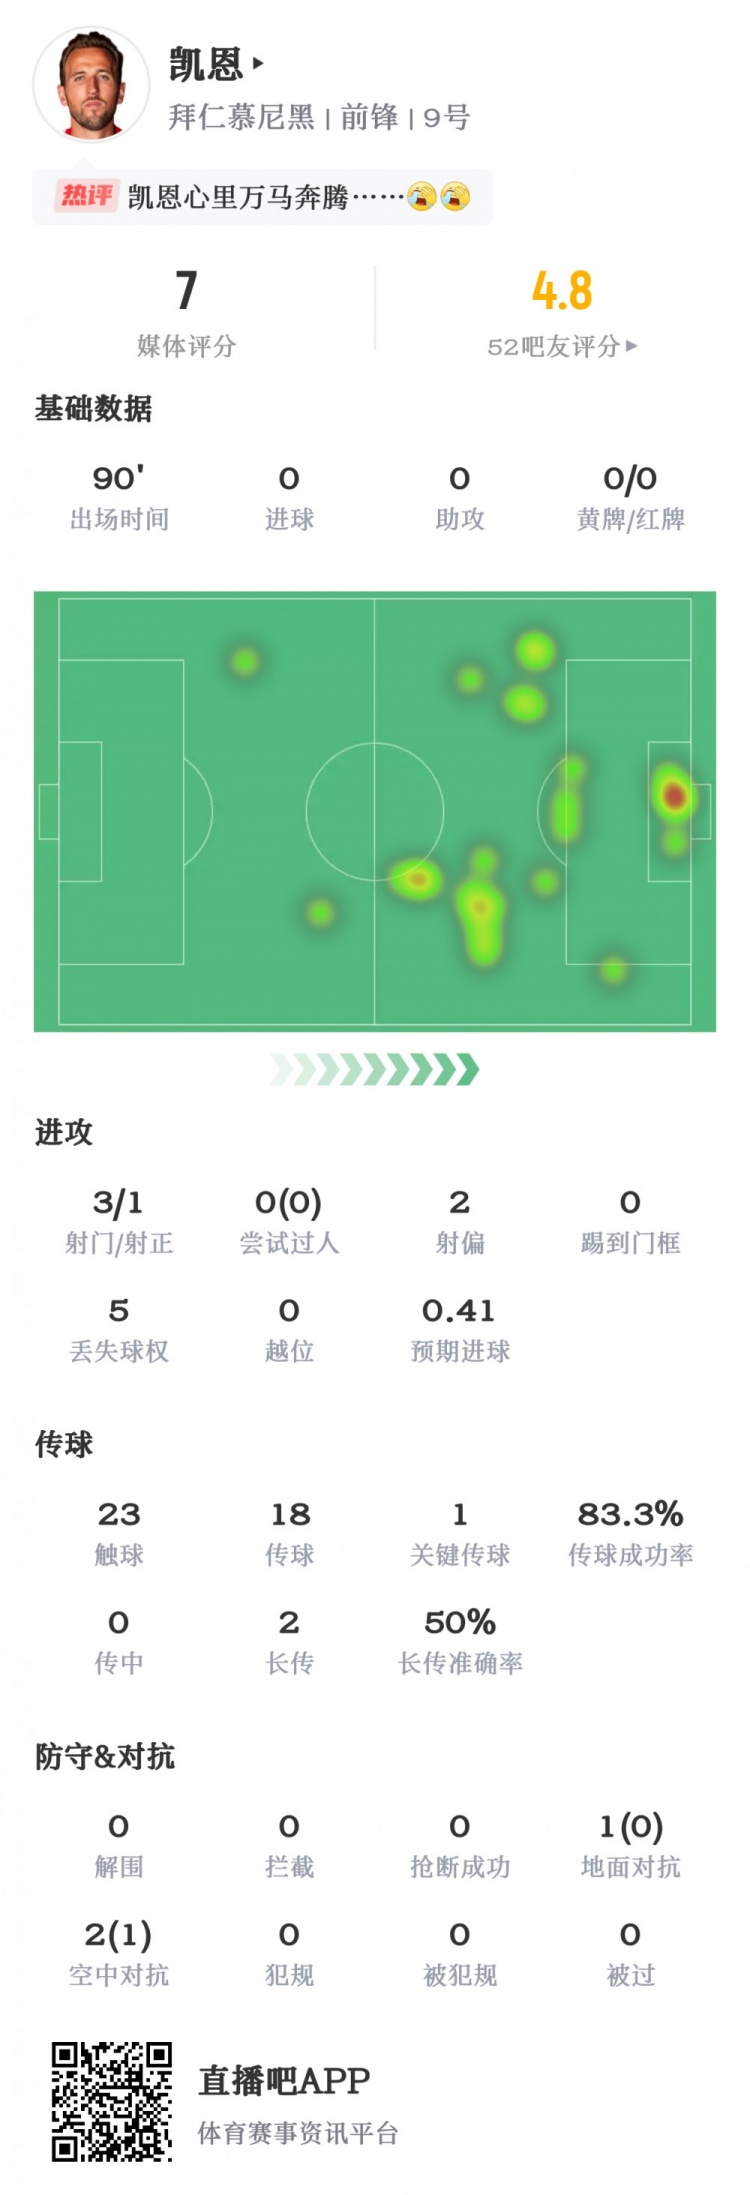Screen dimensions: 750x2195
Task: Open the 52吧友评分 ratings arrow
Action: [631, 346]
